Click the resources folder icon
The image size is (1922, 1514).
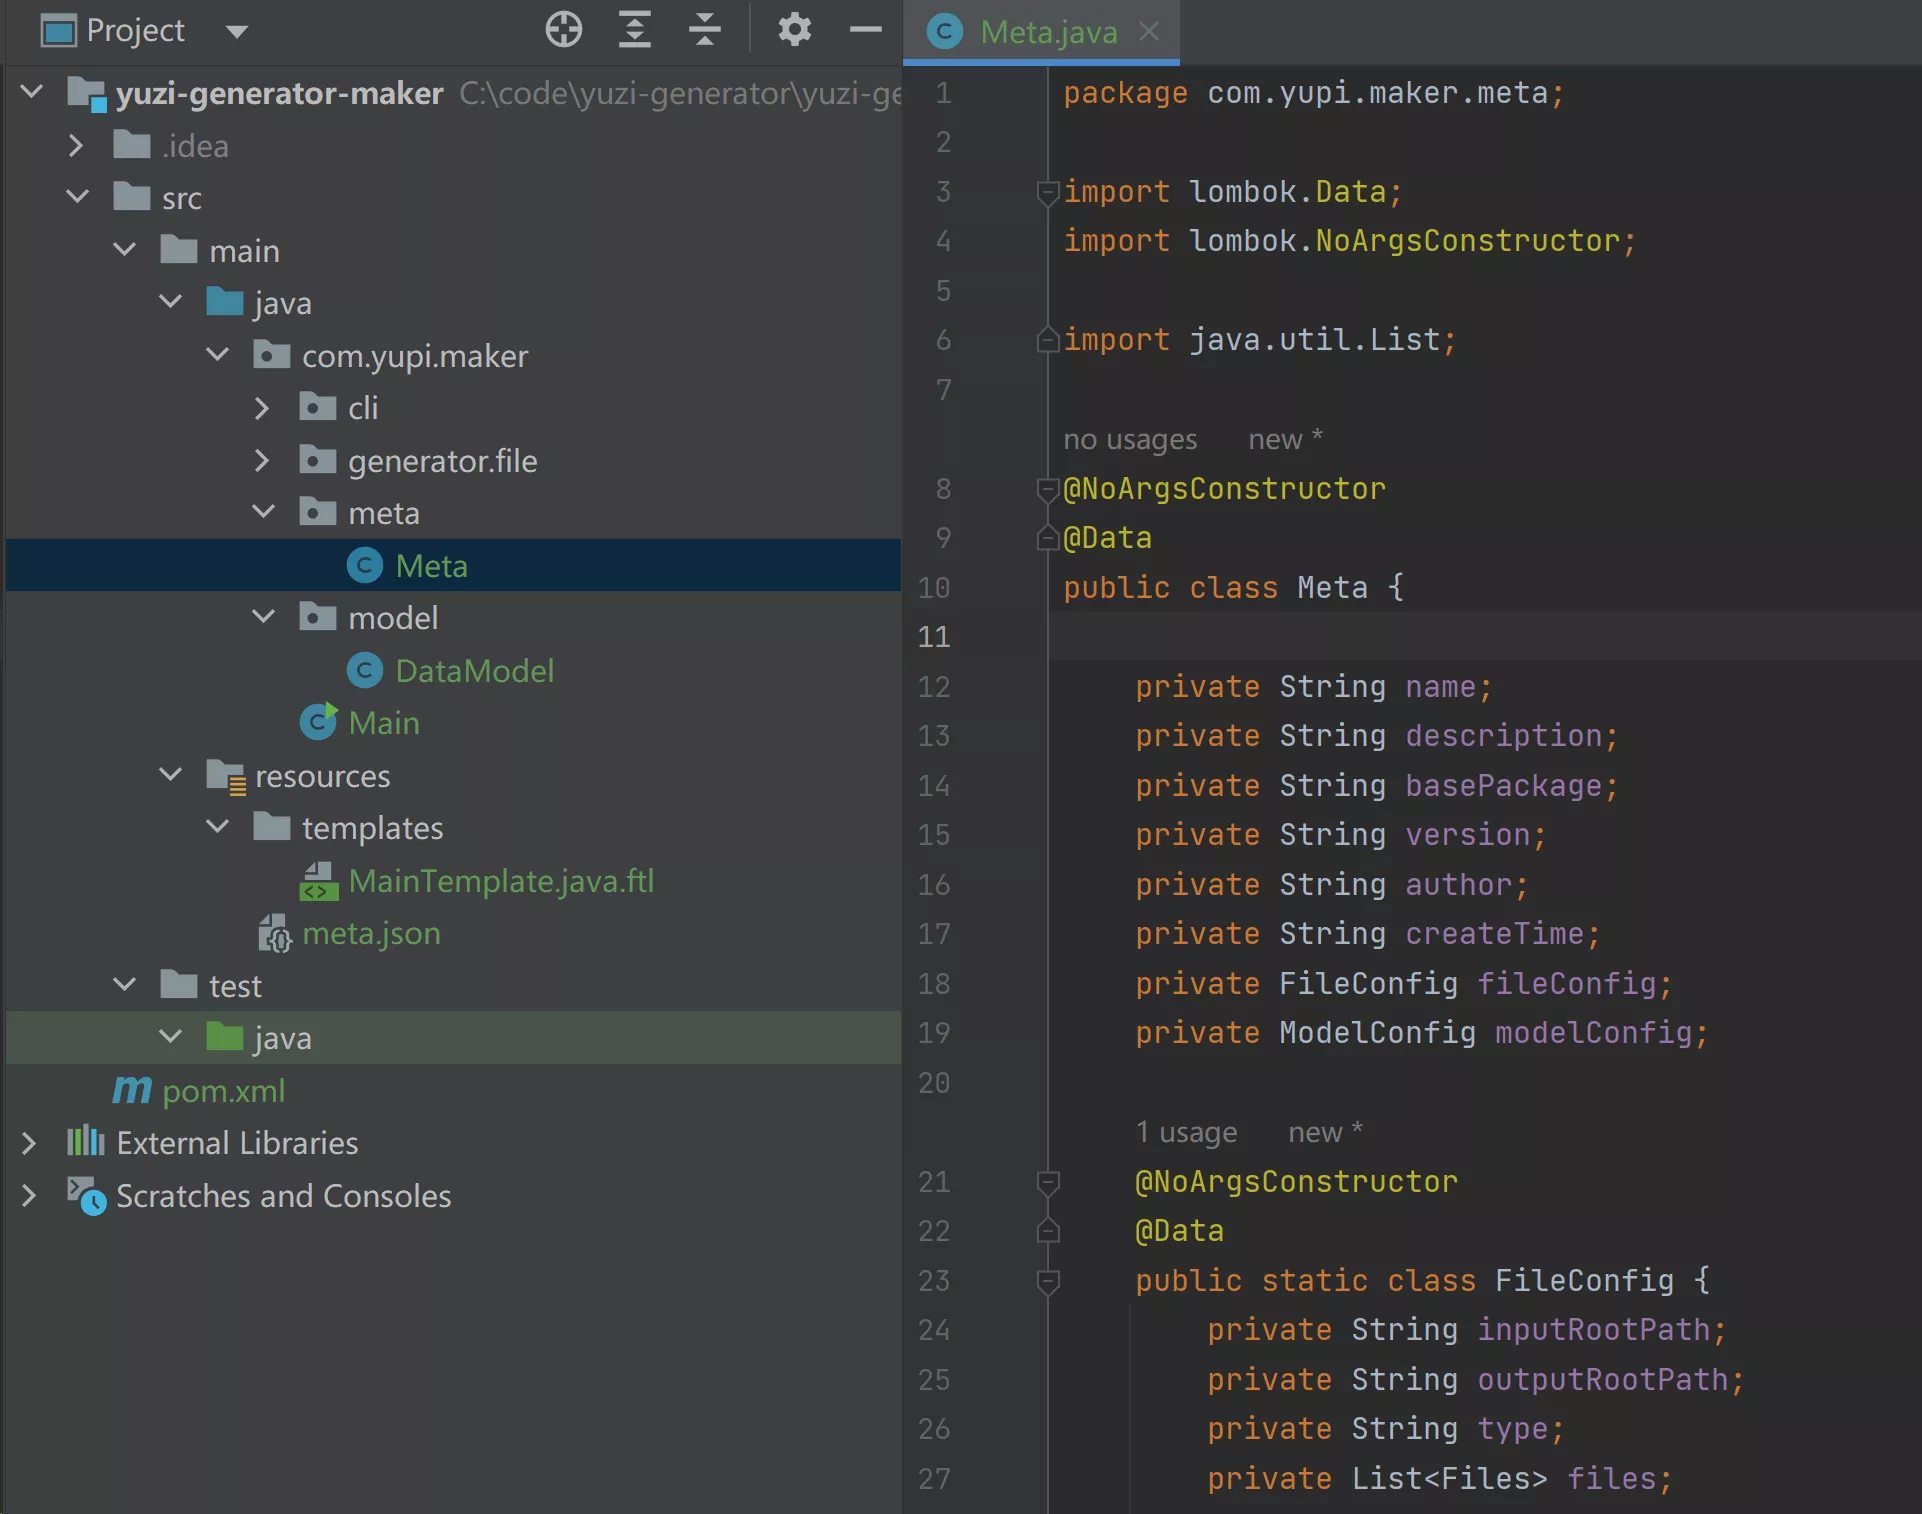coord(226,776)
